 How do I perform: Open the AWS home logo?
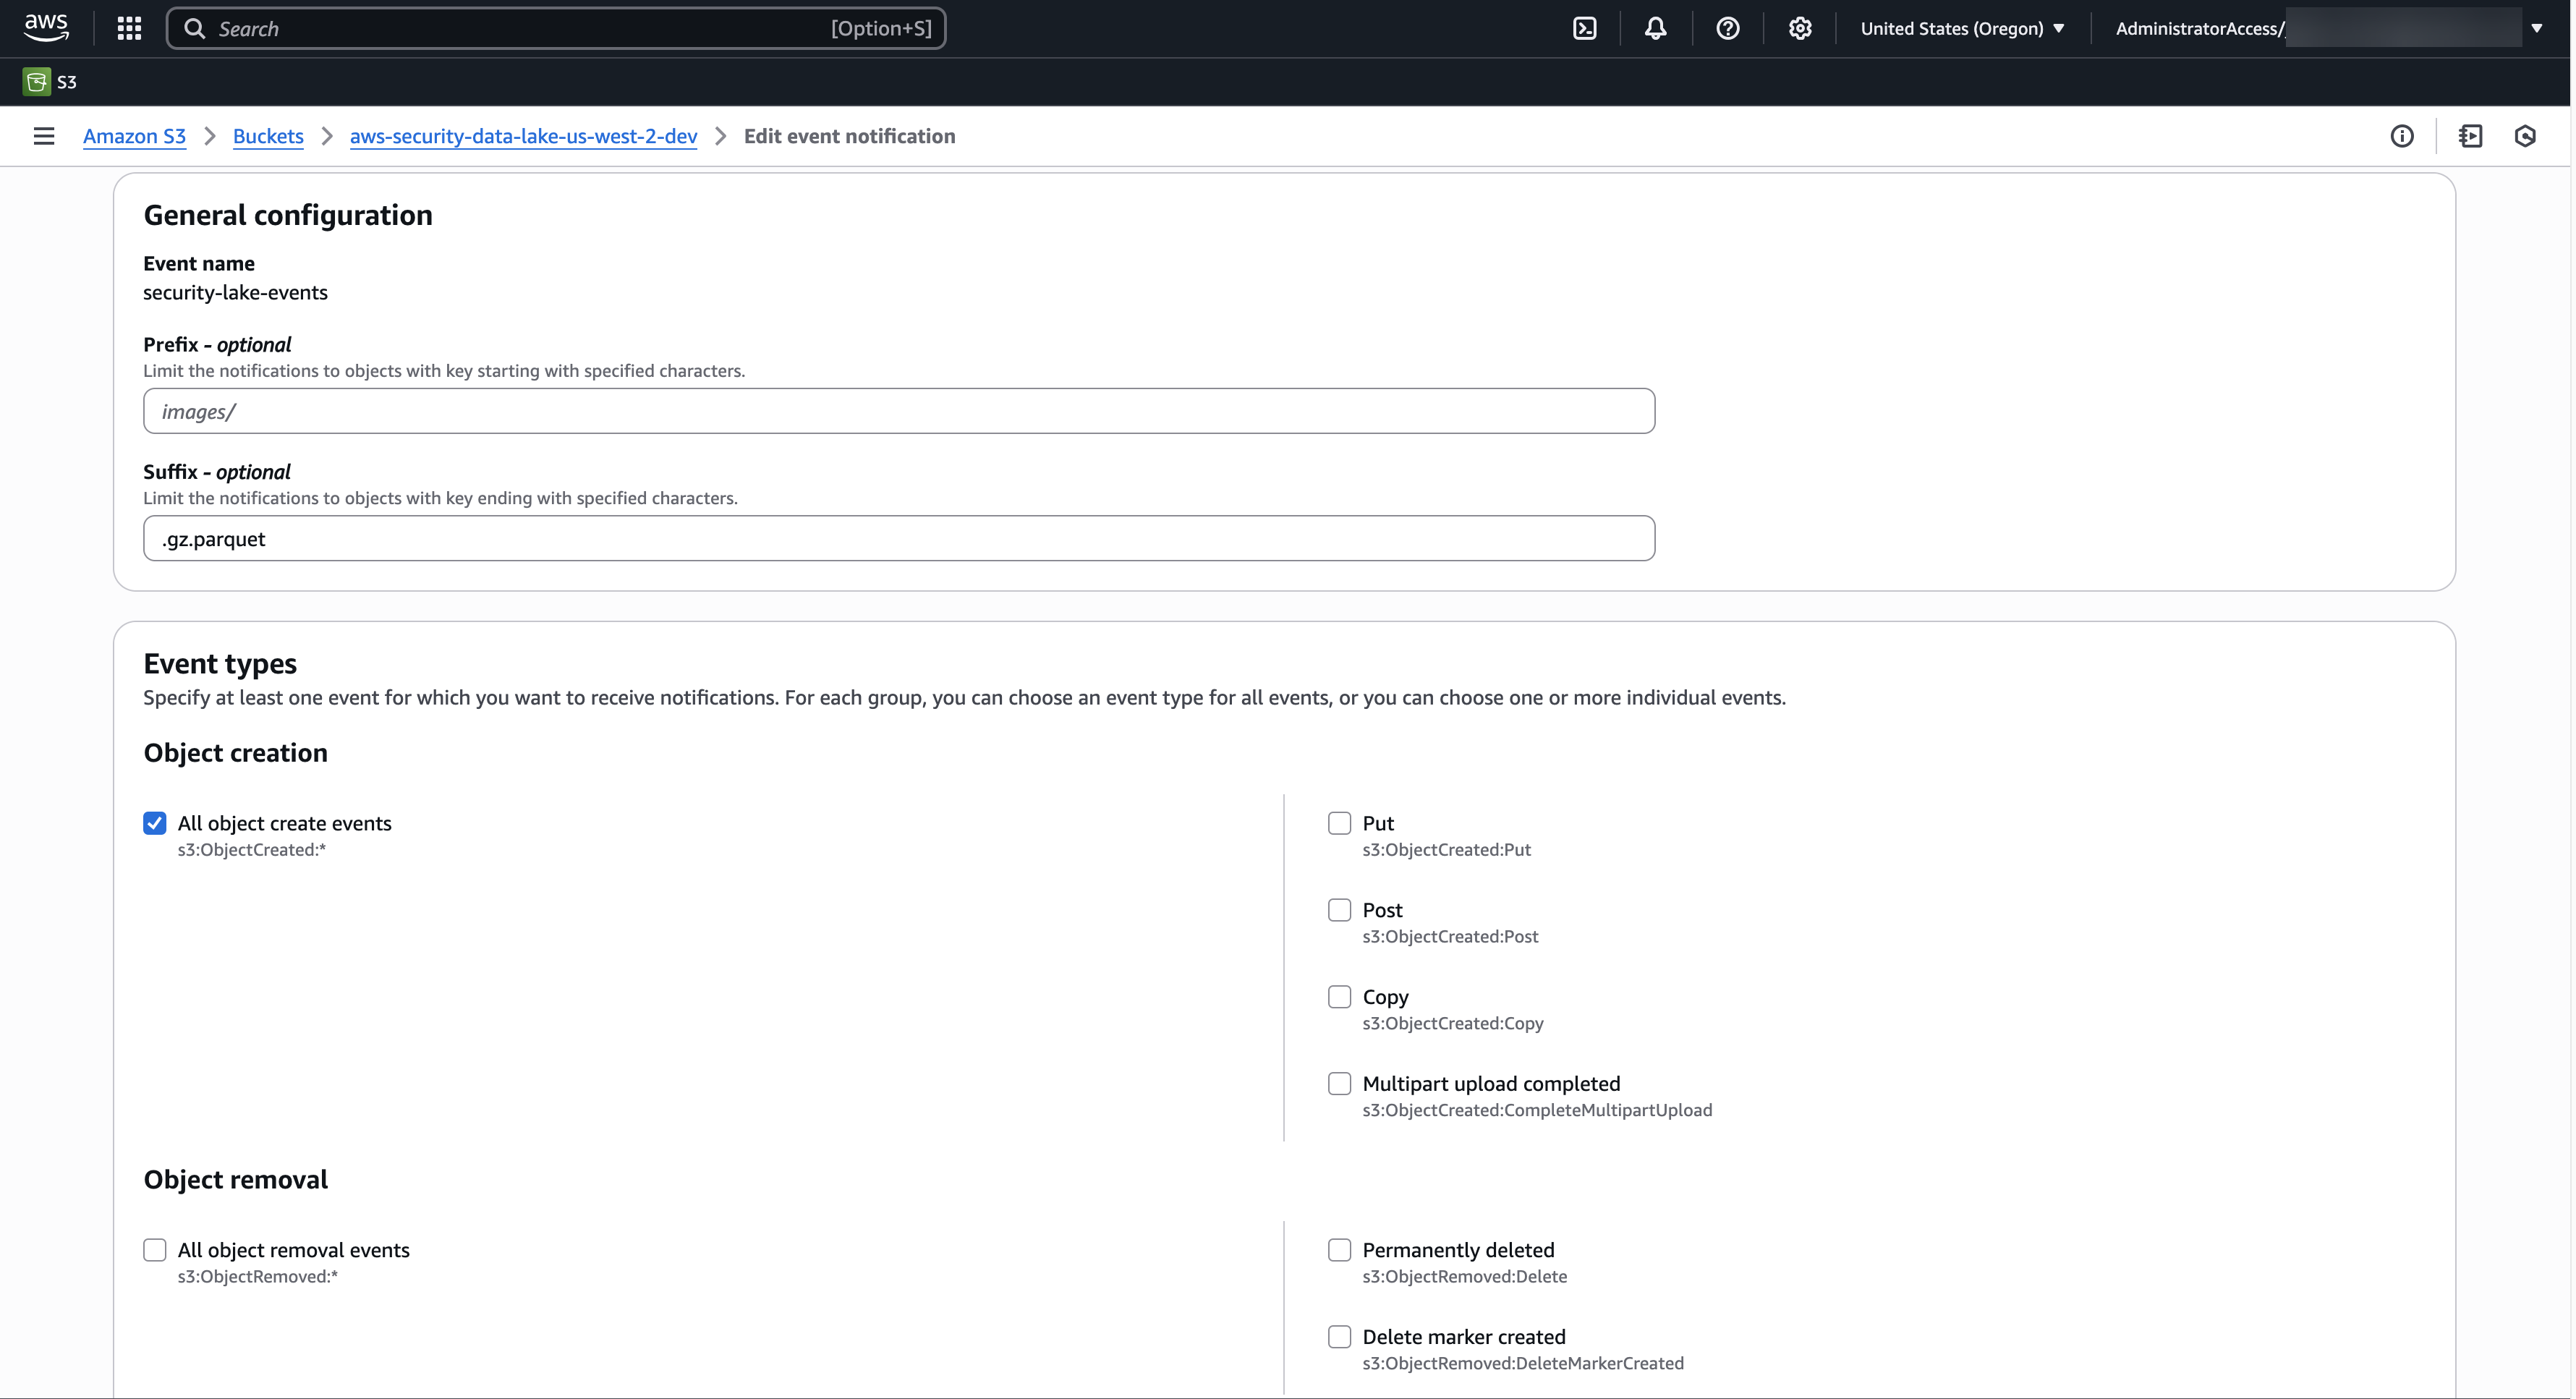46,28
